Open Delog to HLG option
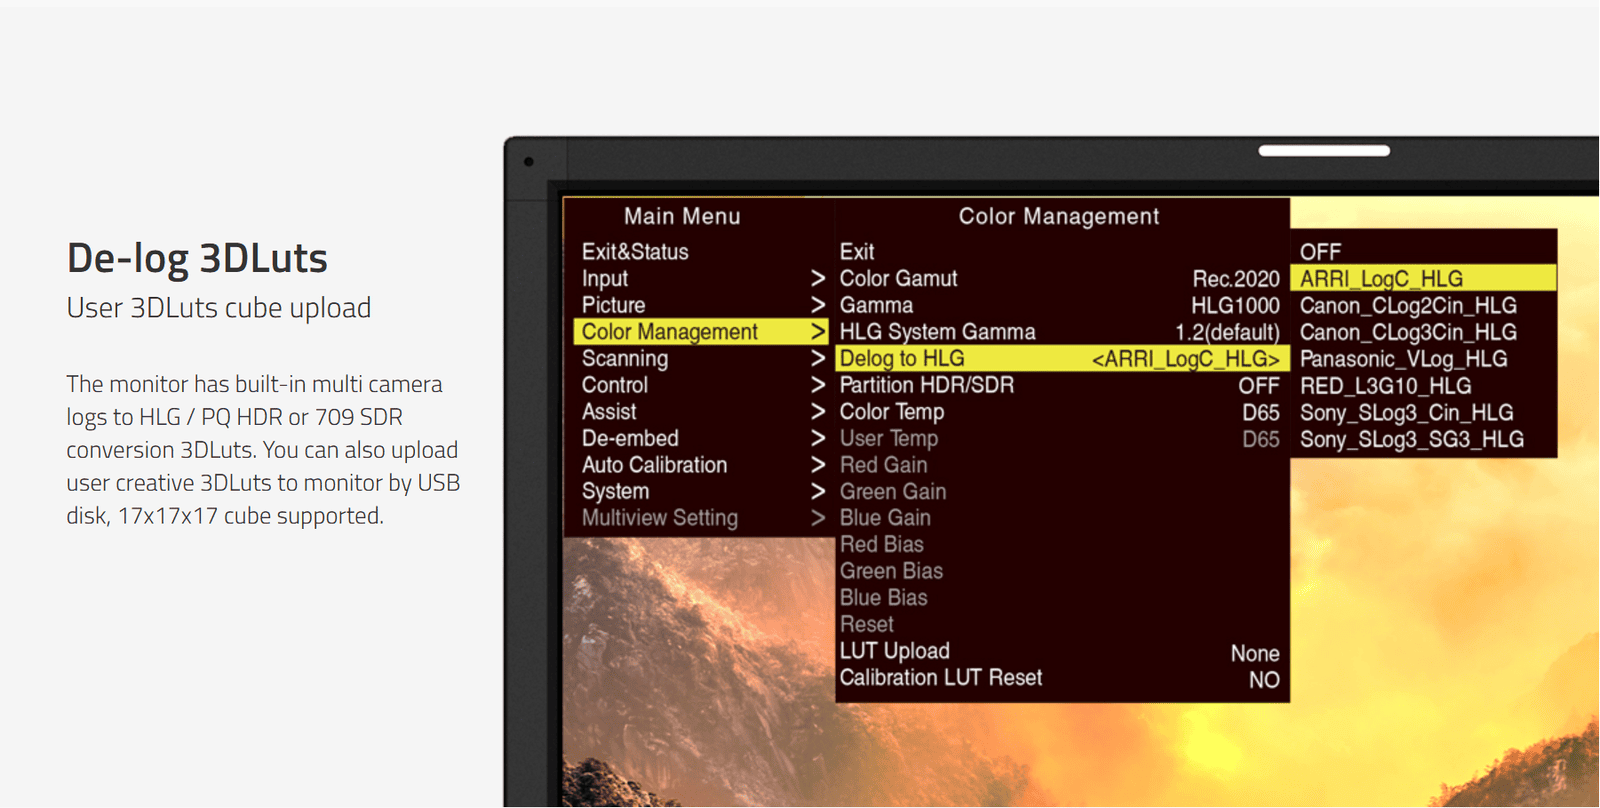The height and width of the screenshot is (808, 1600). pyautogui.click(x=902, y=358)
